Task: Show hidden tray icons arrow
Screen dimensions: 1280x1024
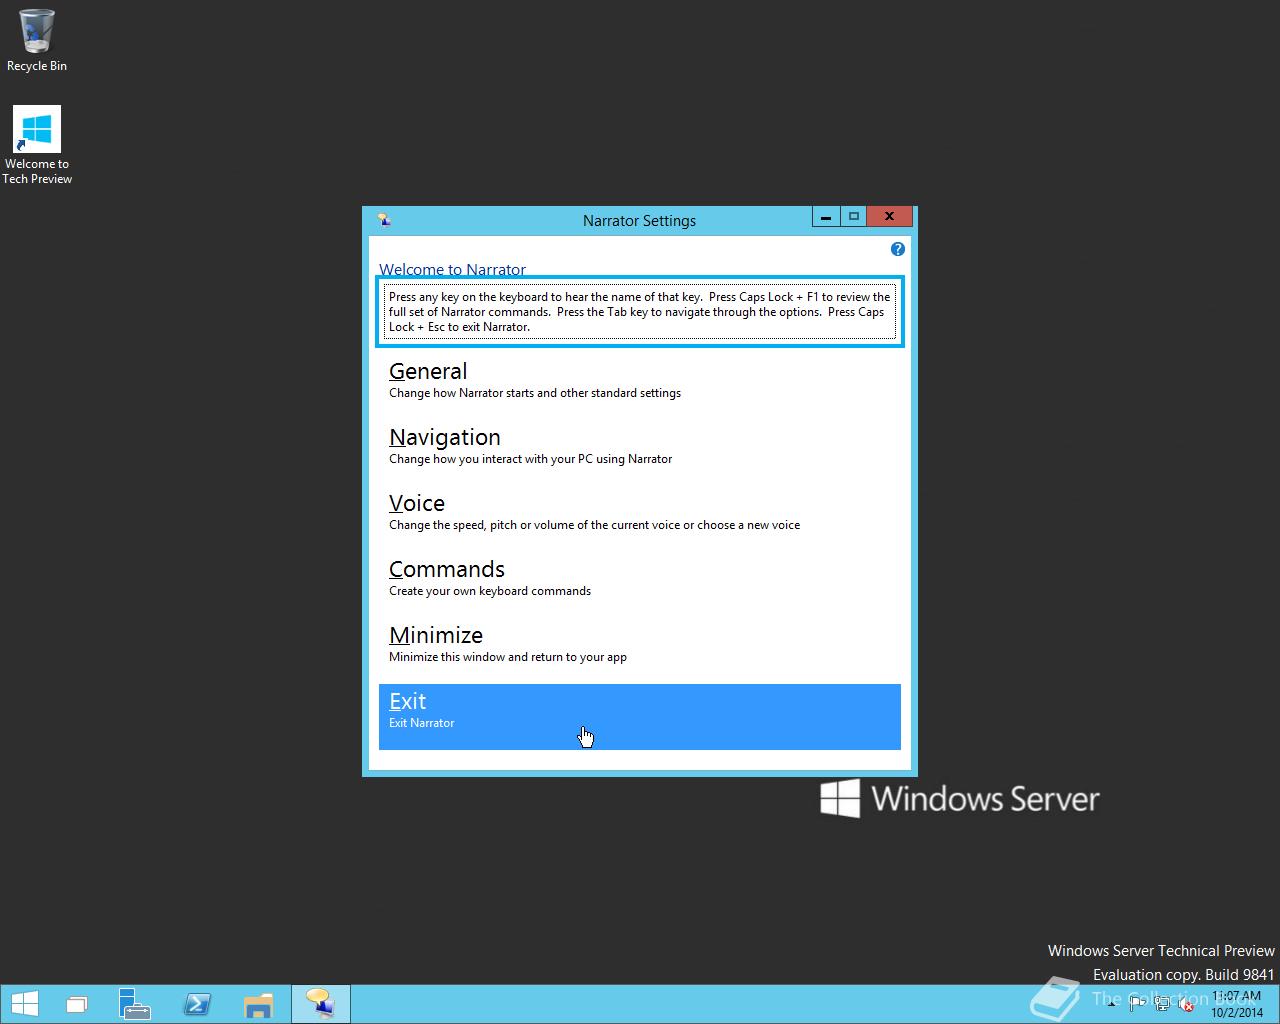Action: pyautogui.click(x=1111, y=1004)
